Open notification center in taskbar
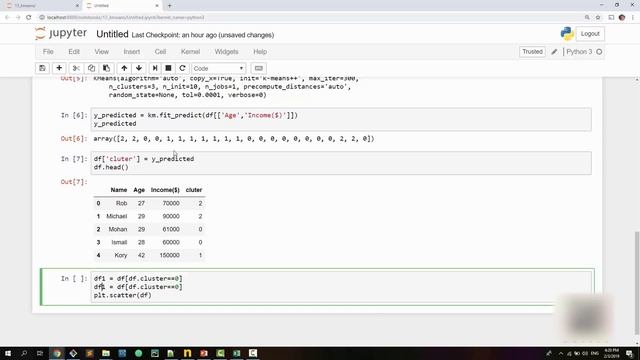This screenshot has width=640, height=360. click(629, 353)
